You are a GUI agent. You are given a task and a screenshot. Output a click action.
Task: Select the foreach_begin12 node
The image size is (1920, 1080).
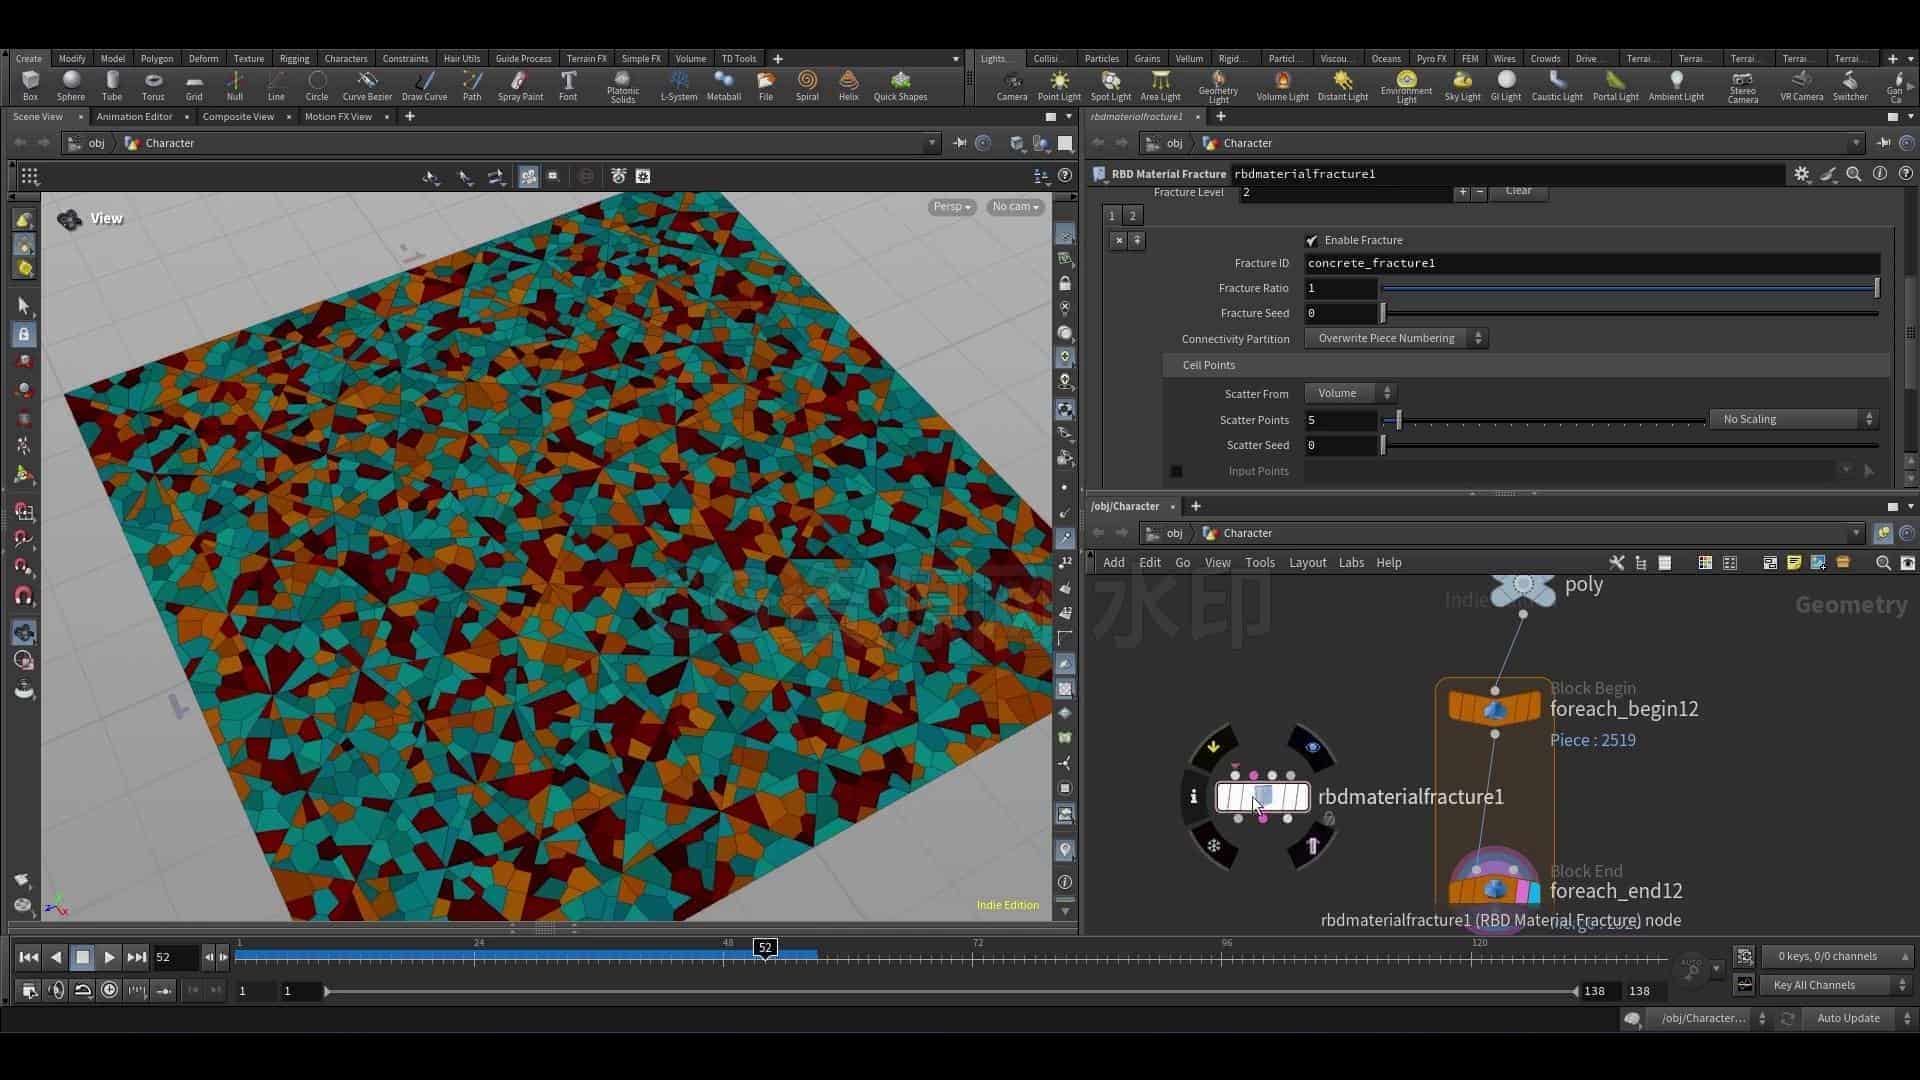click(1494, 708)
